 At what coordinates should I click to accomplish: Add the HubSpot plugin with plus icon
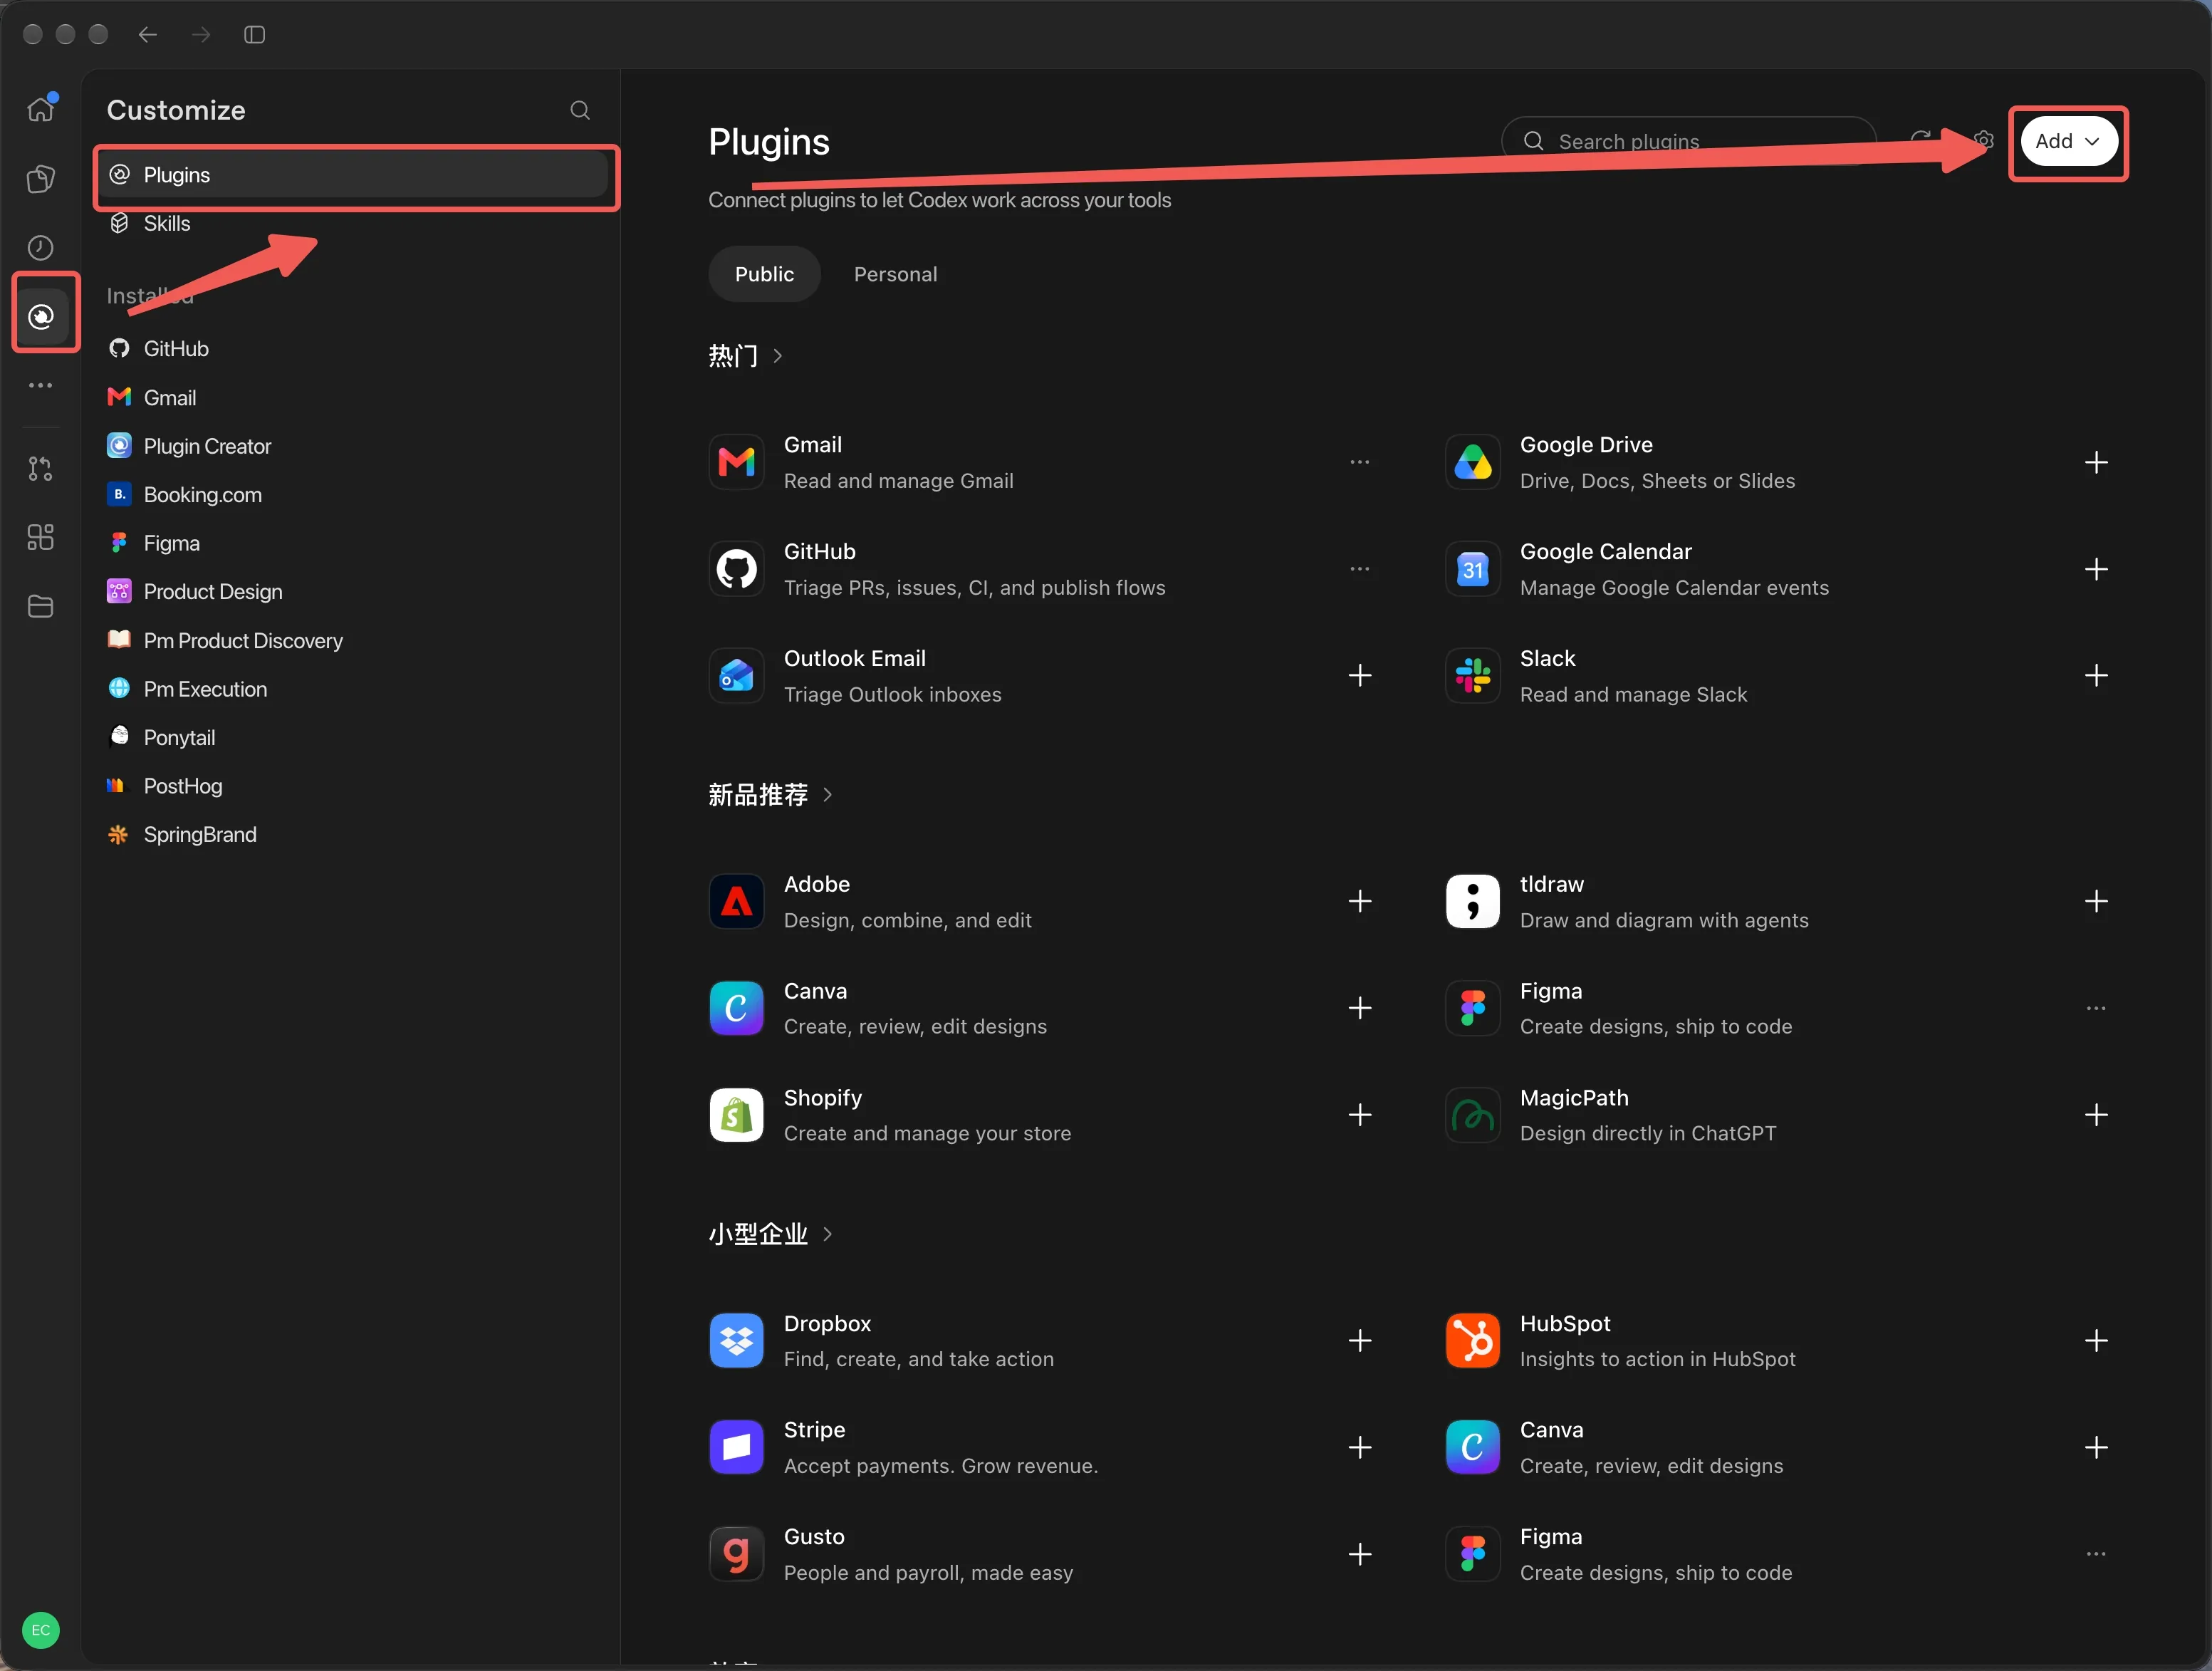2096,1341
